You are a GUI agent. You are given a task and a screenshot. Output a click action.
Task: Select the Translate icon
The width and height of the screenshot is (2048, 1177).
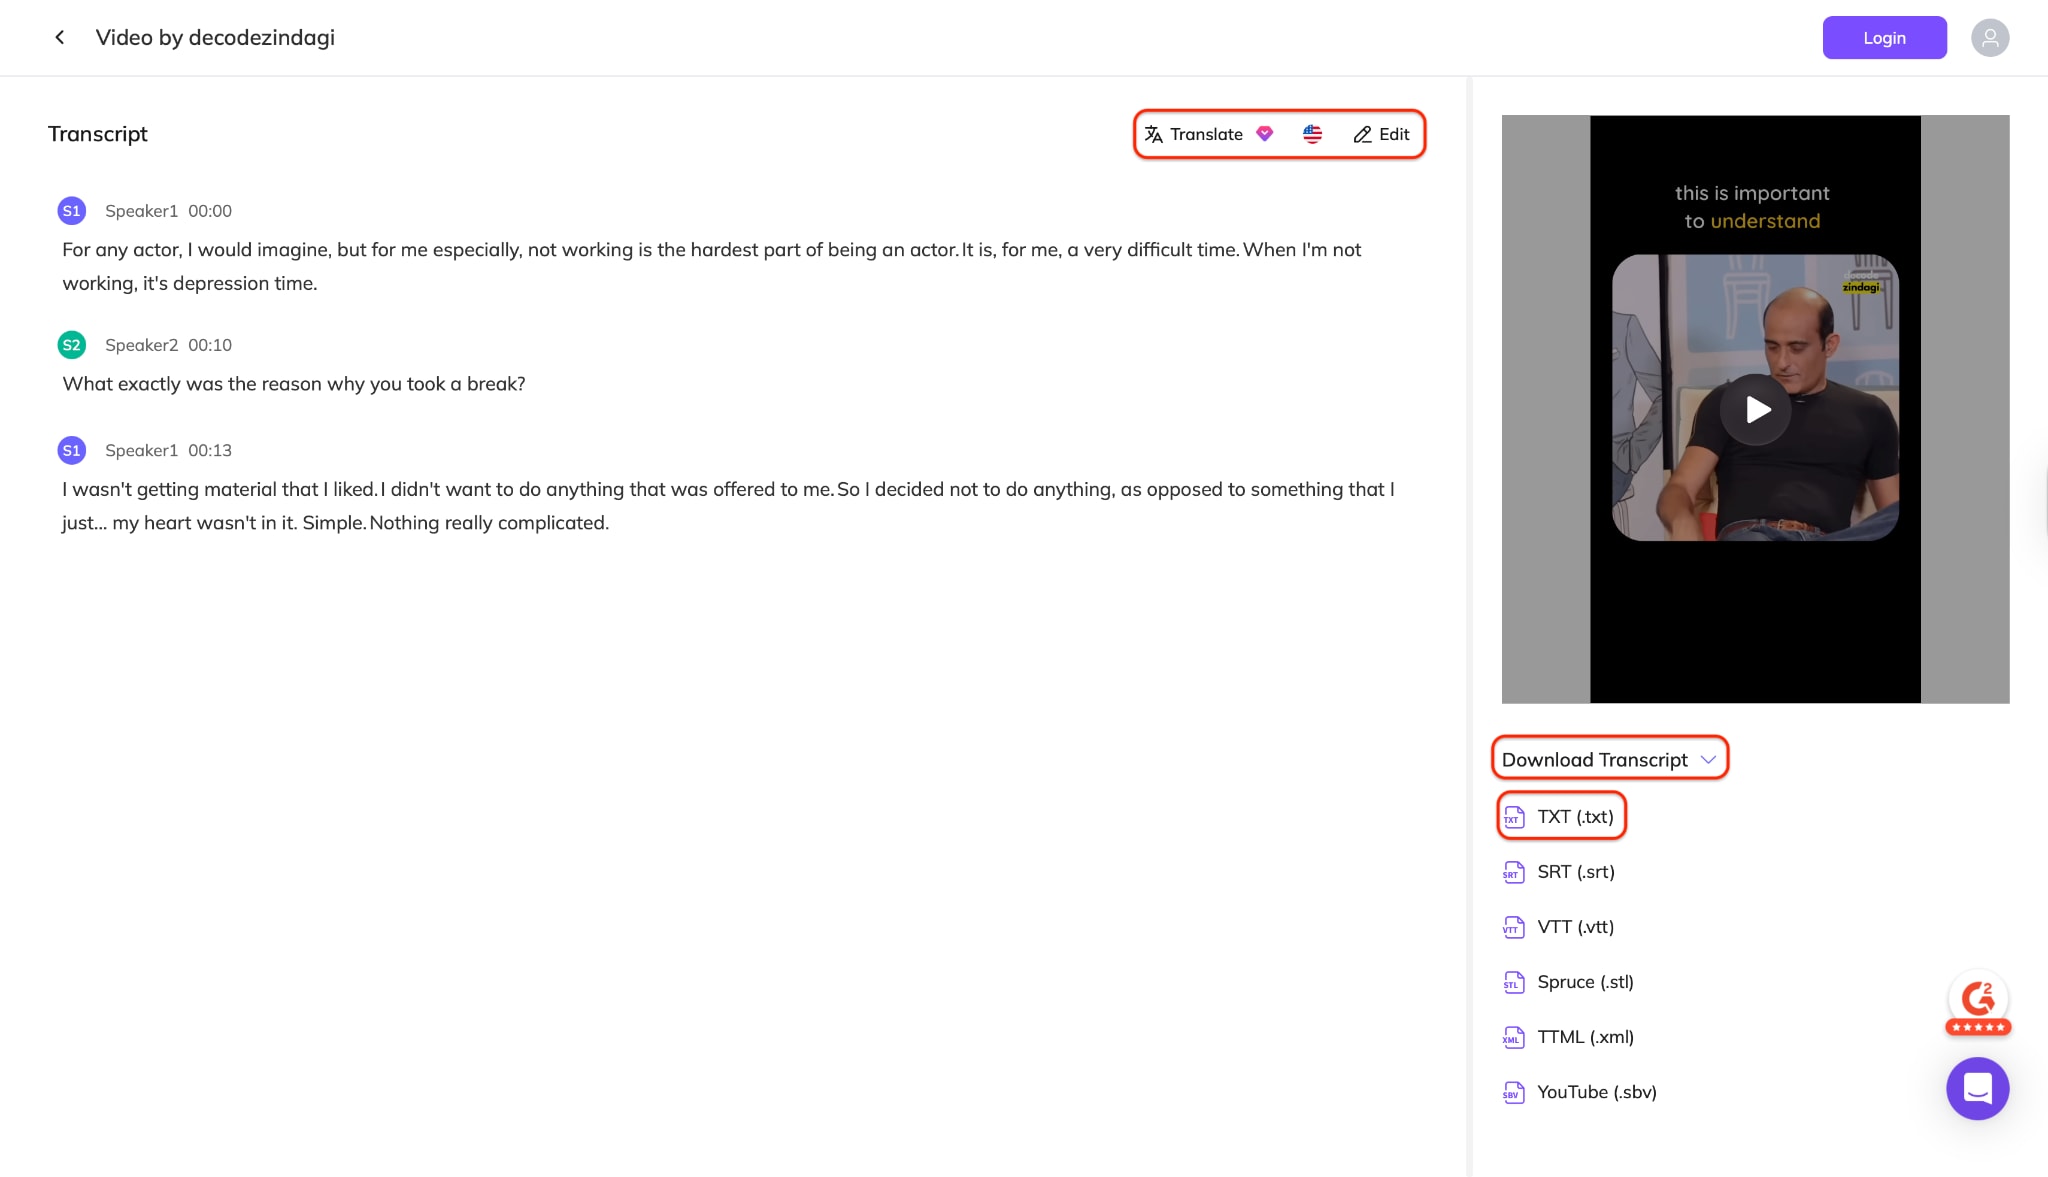[1153, 134]
